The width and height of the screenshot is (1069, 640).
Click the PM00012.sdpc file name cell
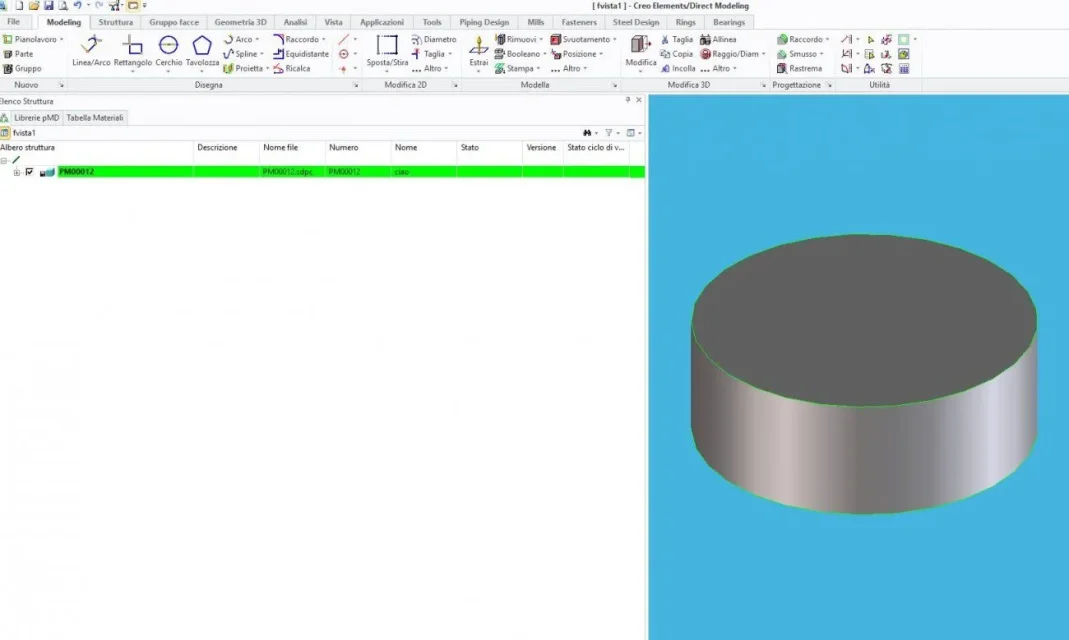[x=292, y=172]
